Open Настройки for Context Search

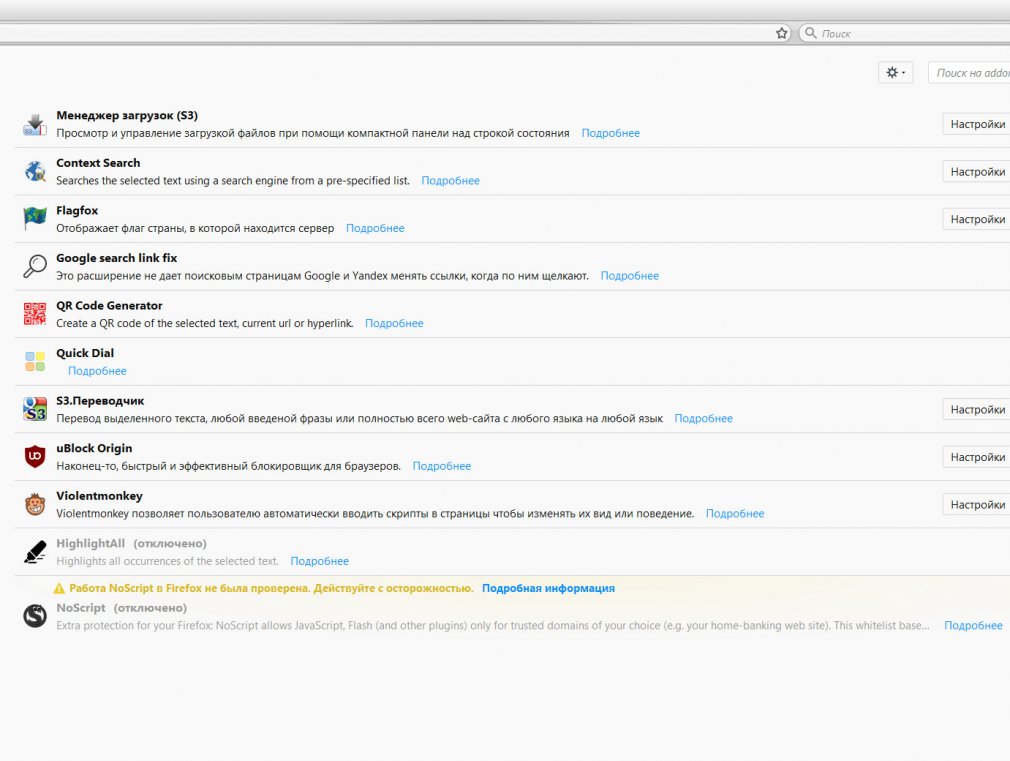click(x=977, y=172)
